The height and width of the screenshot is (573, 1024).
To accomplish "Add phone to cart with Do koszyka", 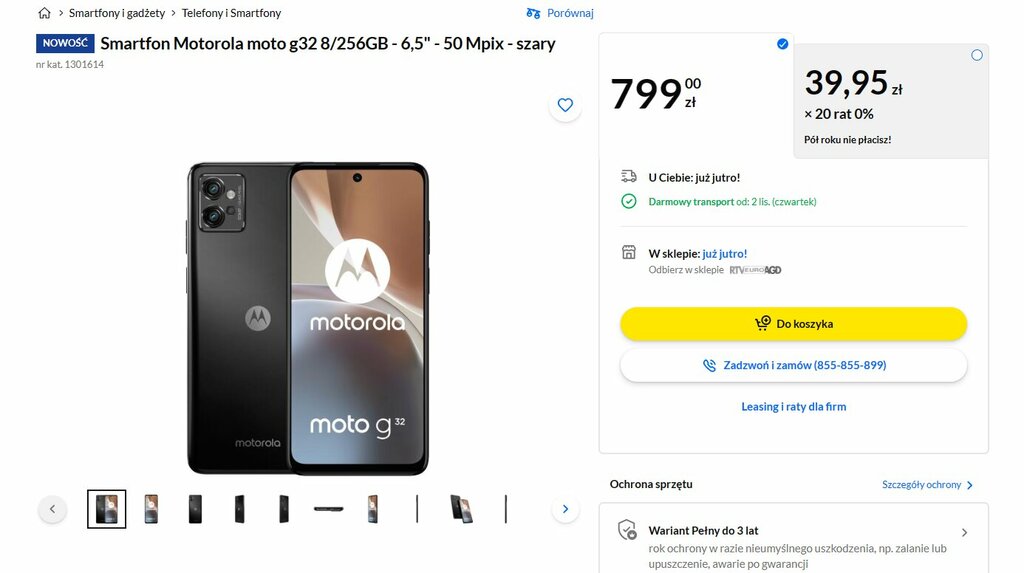I will click(793, 323).
